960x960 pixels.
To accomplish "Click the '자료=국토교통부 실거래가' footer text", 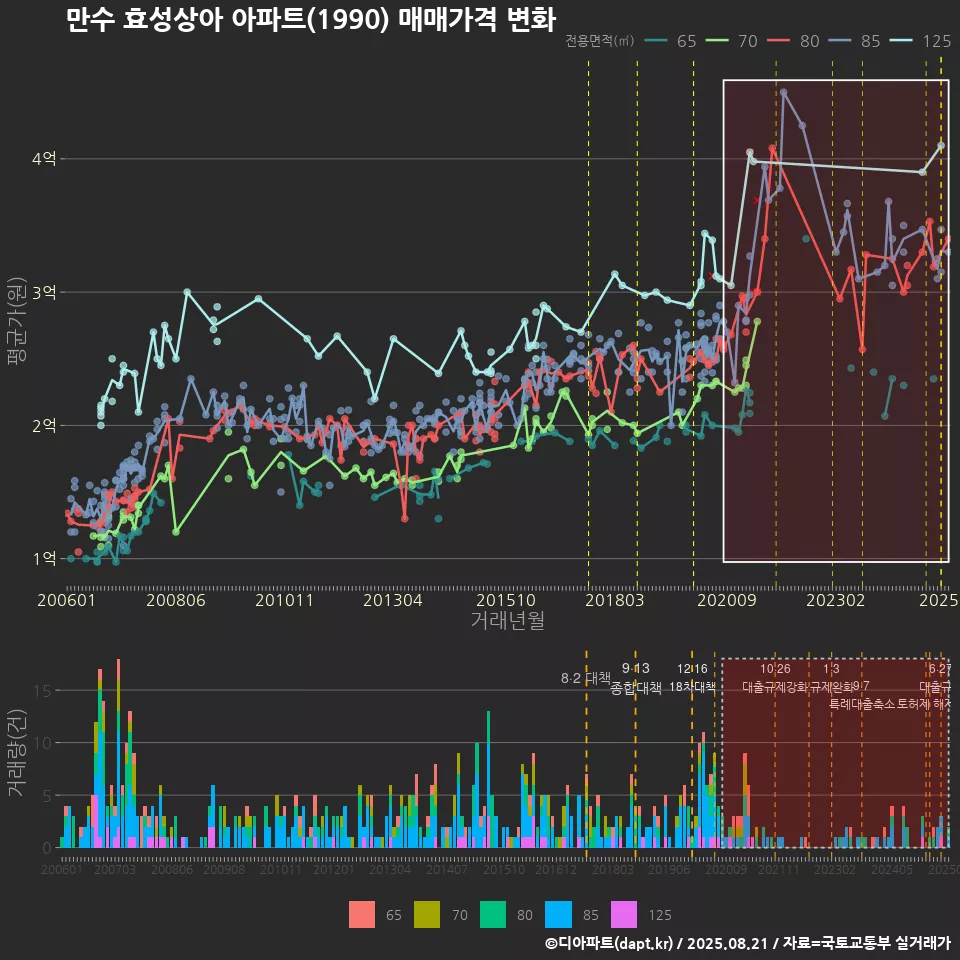I will click(x=866, y=943).
